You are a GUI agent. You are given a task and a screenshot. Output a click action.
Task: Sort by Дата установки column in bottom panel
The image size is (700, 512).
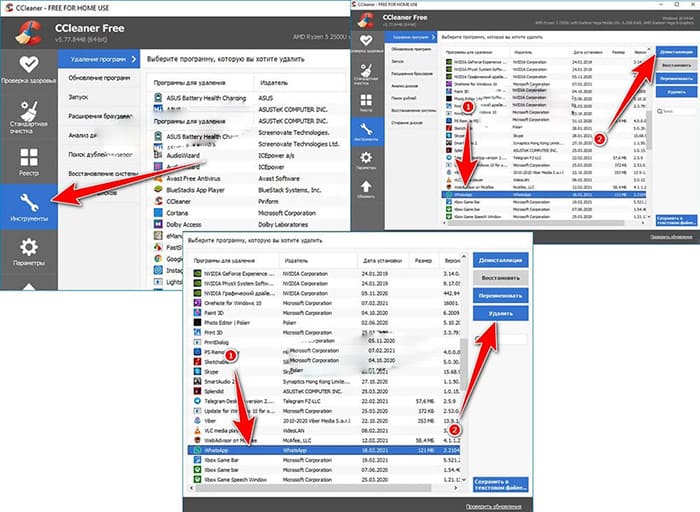(x=383, y=261)
